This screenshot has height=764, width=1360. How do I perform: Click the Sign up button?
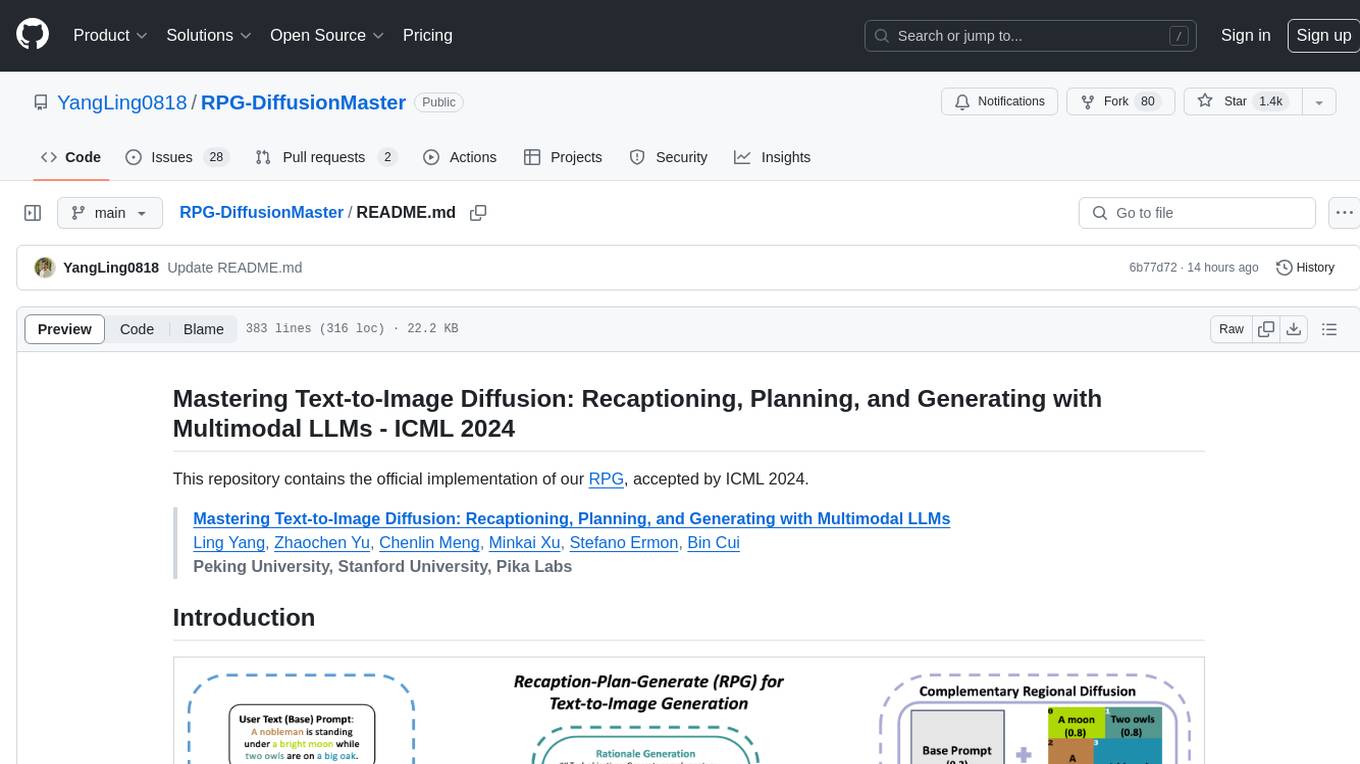pos(1323,35)
